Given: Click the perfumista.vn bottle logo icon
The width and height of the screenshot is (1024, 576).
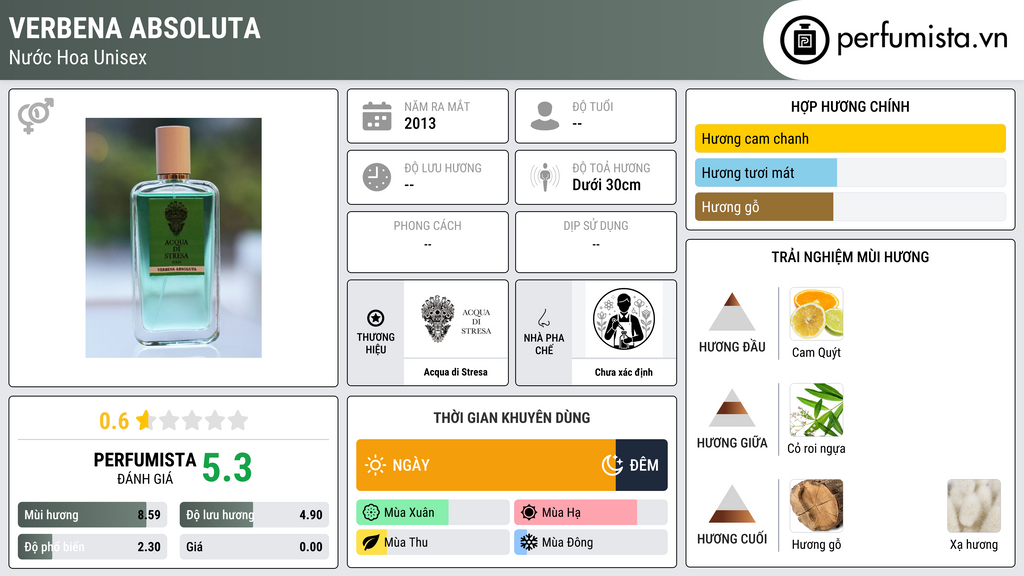Looking at the screenshot, I should click(805, 40).
